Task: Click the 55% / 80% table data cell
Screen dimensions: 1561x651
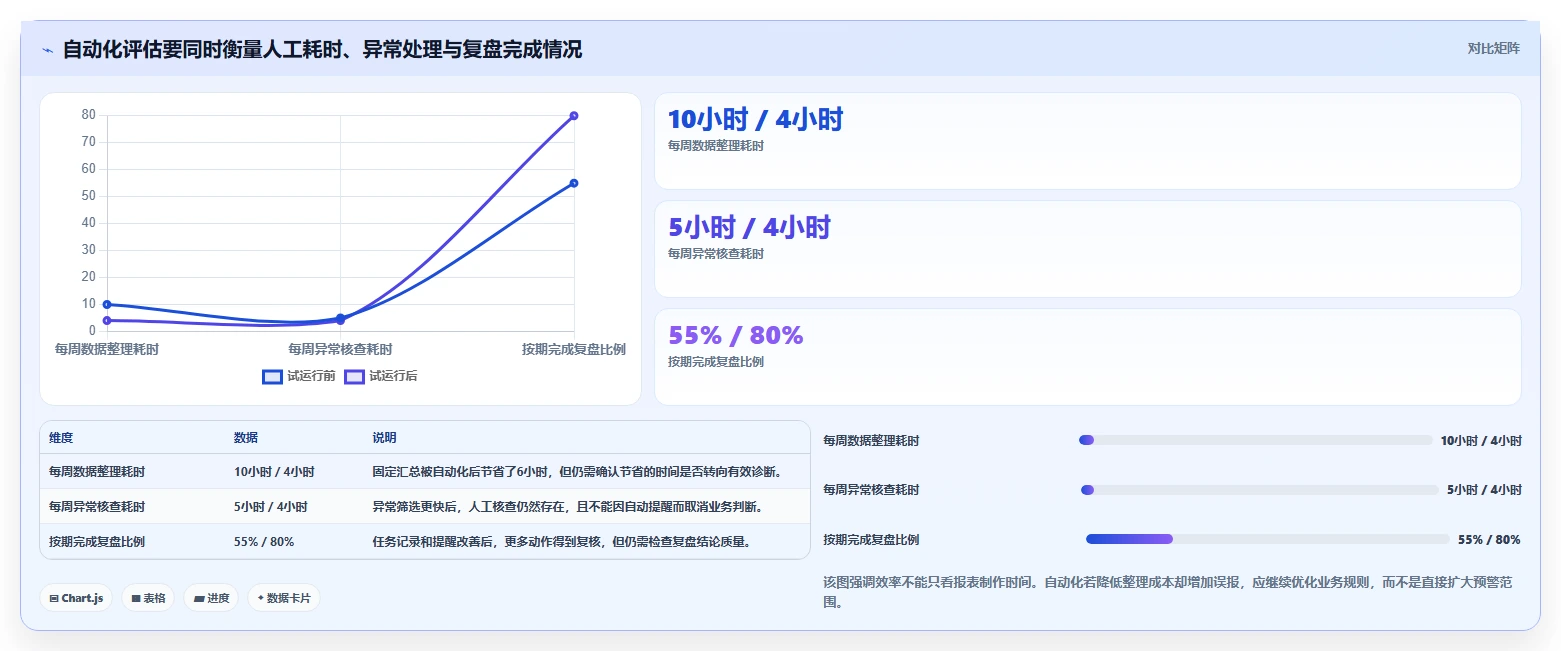Action: pos(264,542)
